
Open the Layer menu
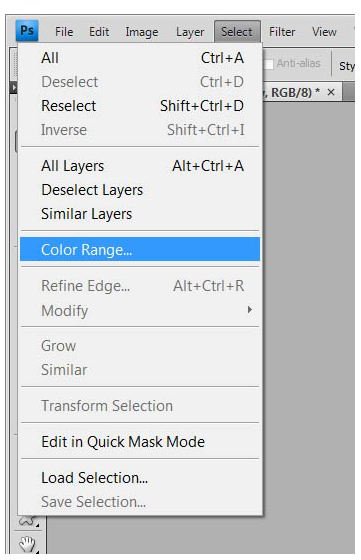point(190,32)
